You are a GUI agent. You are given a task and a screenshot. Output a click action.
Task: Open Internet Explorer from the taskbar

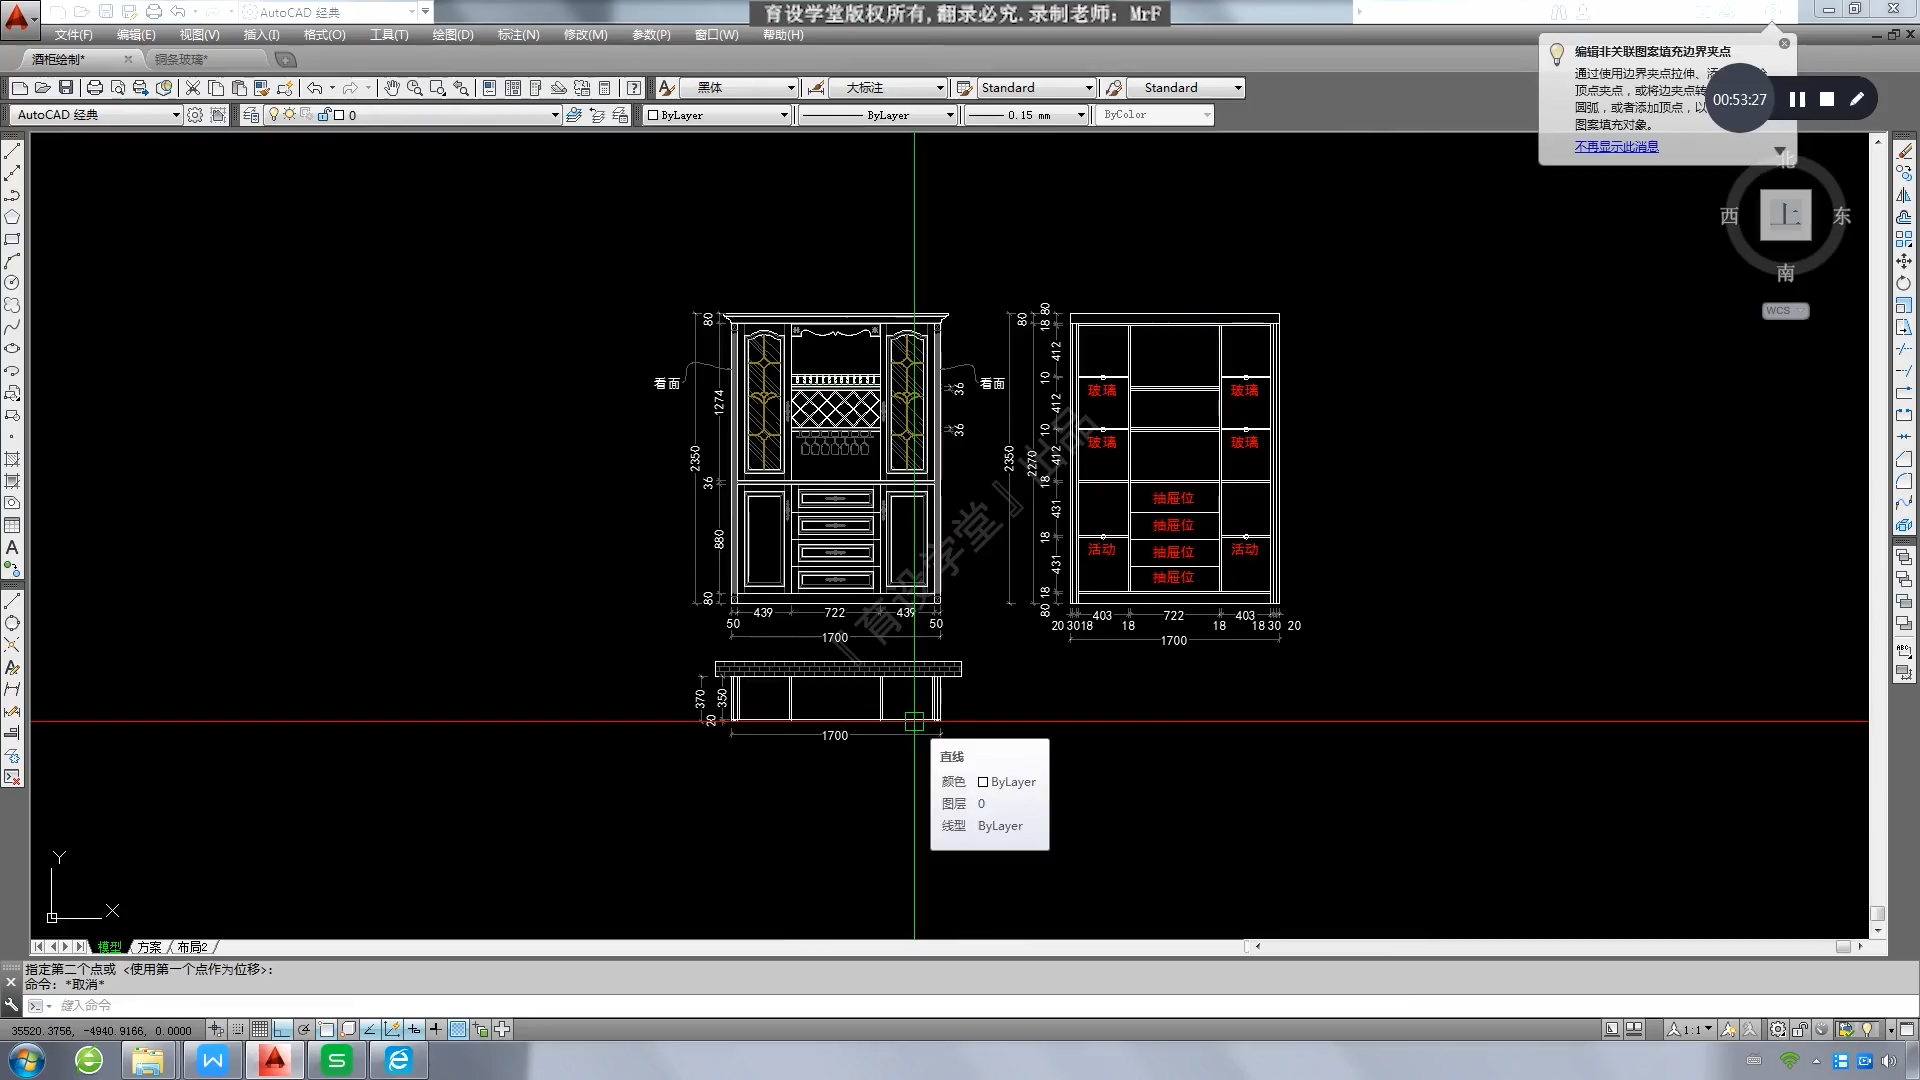(x=399, y=1060)
